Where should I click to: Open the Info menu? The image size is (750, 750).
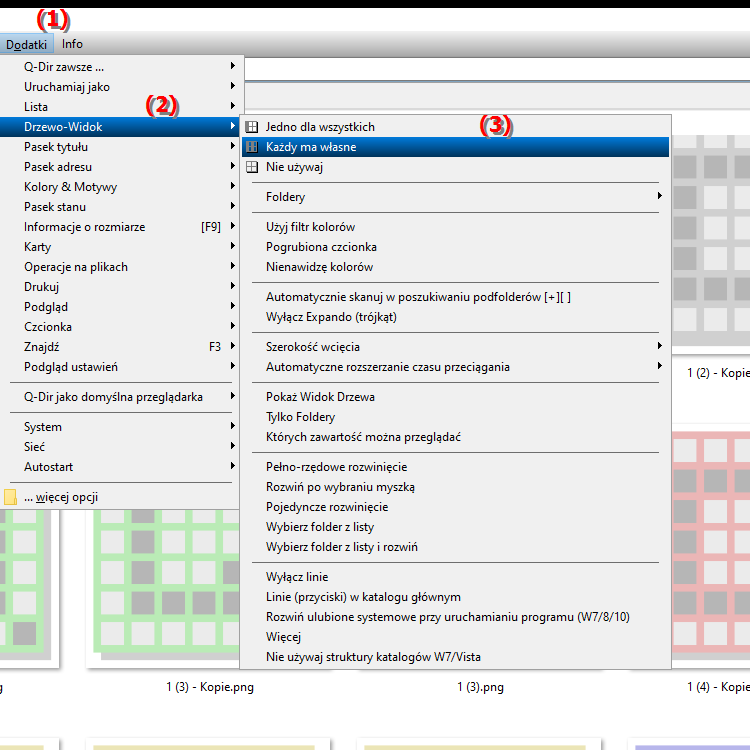point(72,44)
